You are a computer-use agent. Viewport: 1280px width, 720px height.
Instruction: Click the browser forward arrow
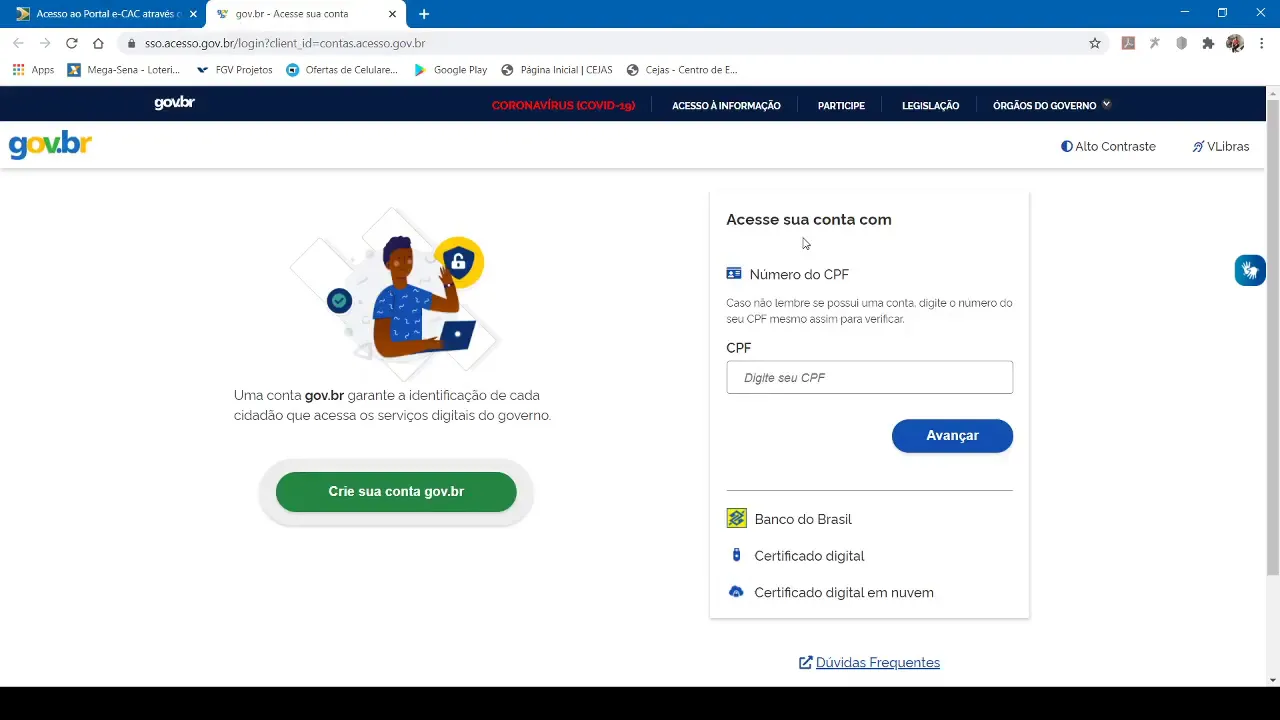click(x=45, y=43)
